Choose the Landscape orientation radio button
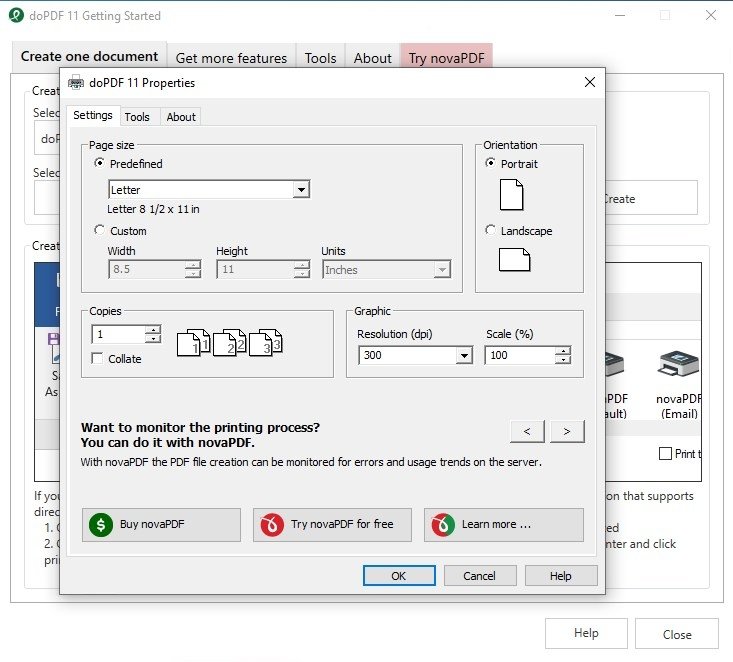733x662 pixels. (x=490, y=230)
